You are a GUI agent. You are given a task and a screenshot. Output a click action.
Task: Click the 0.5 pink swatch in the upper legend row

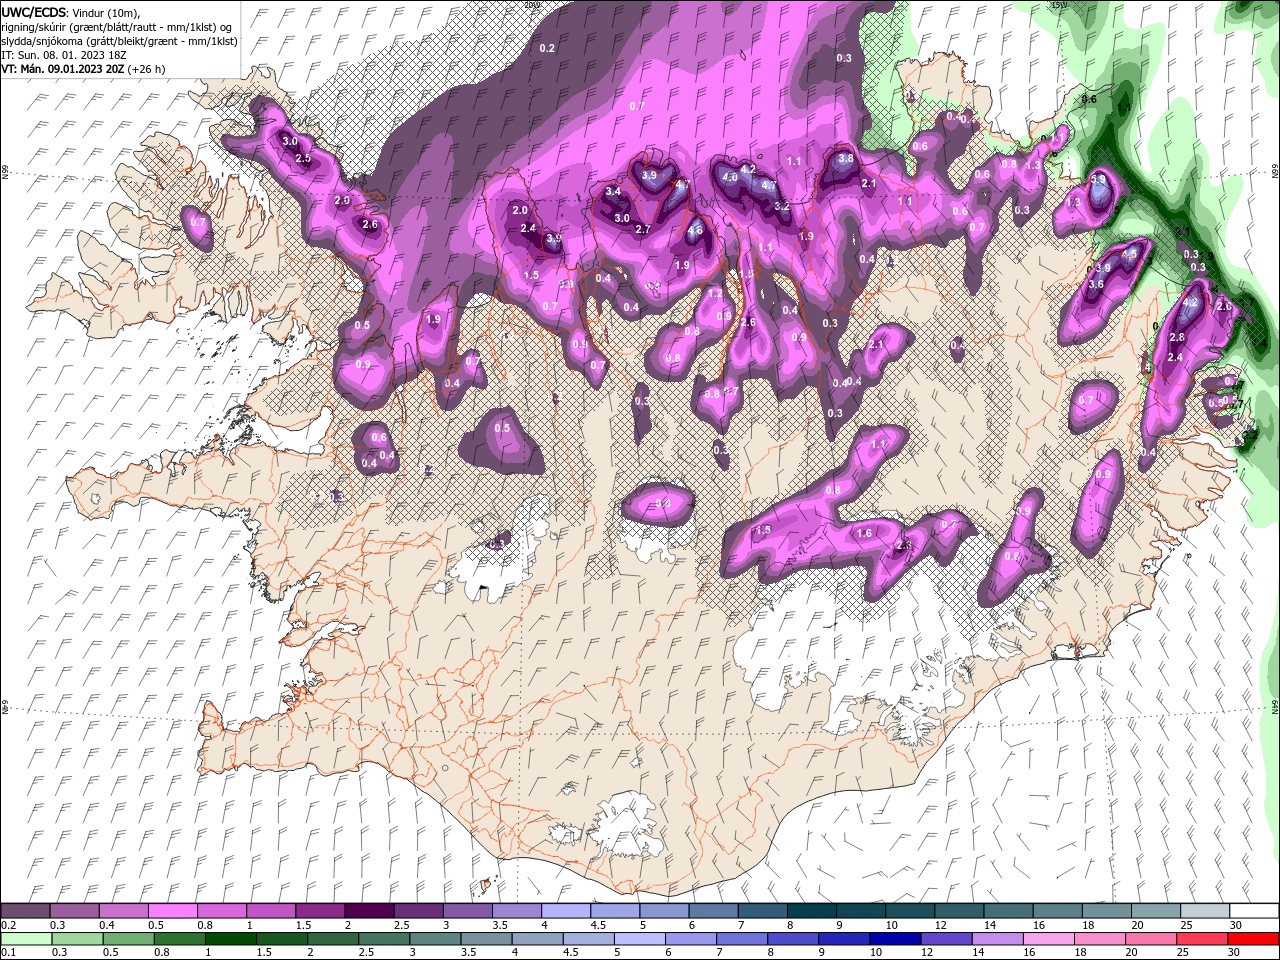coord(172,911)
